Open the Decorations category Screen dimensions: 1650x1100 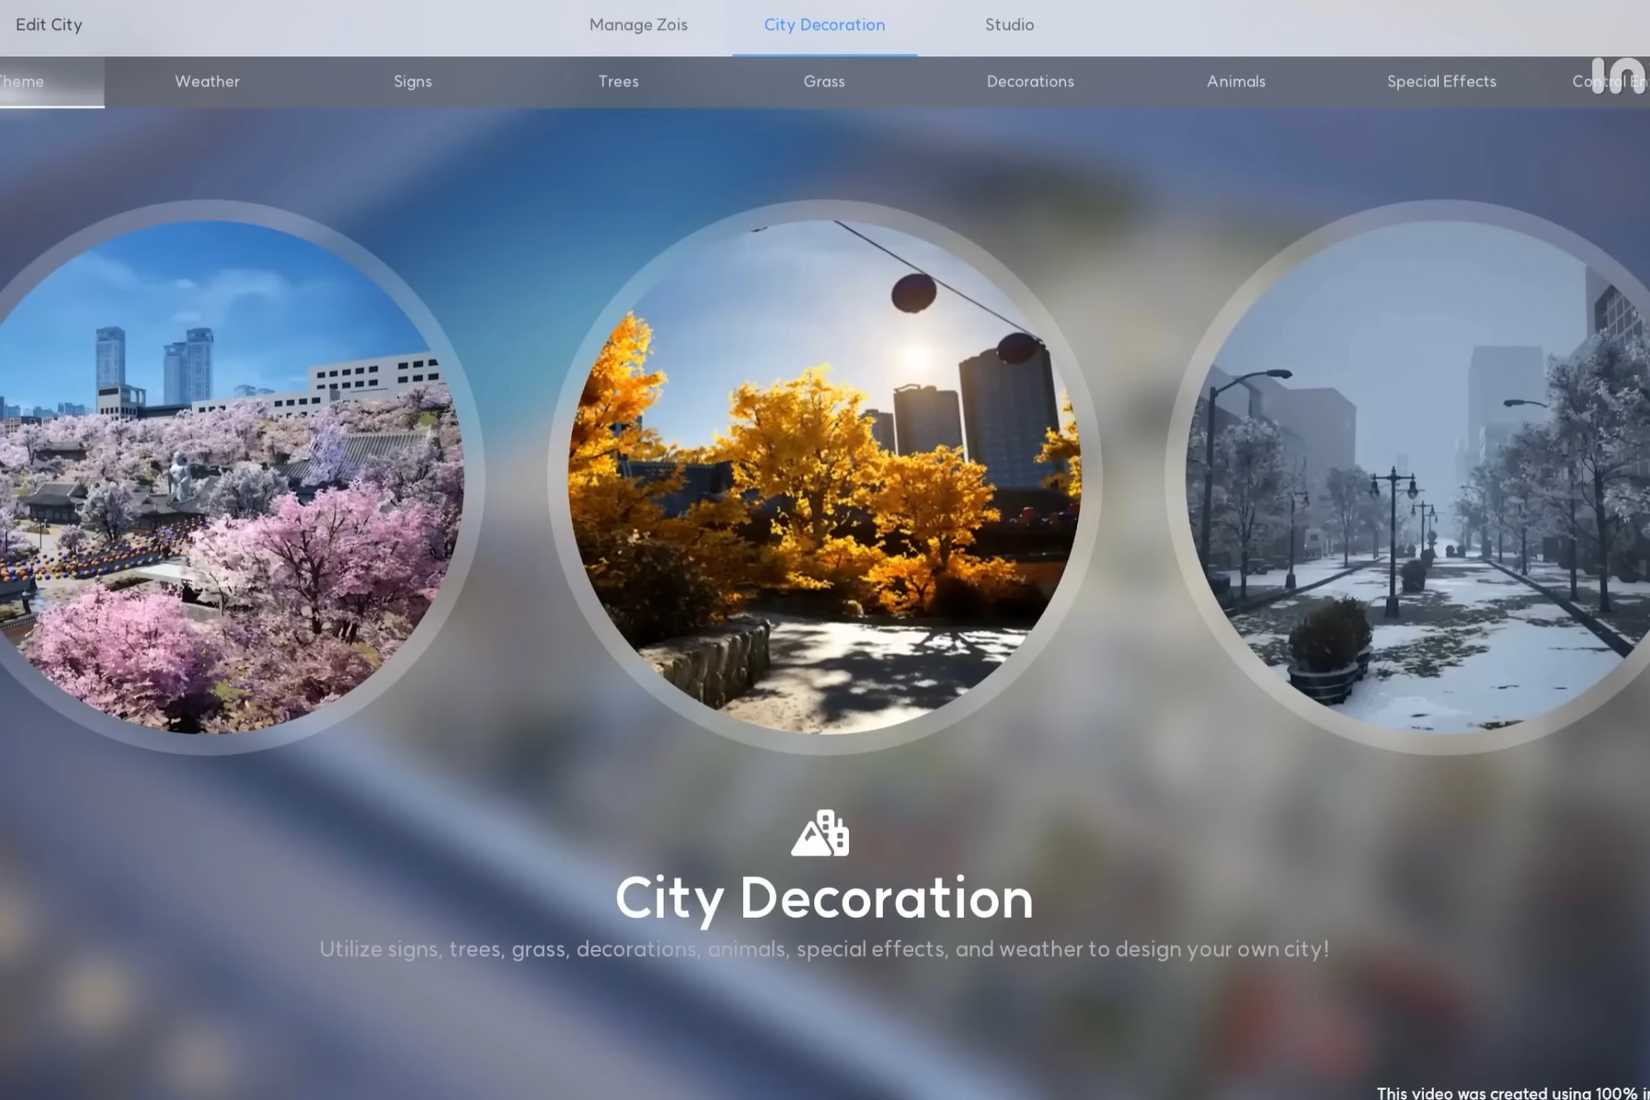1030,82
